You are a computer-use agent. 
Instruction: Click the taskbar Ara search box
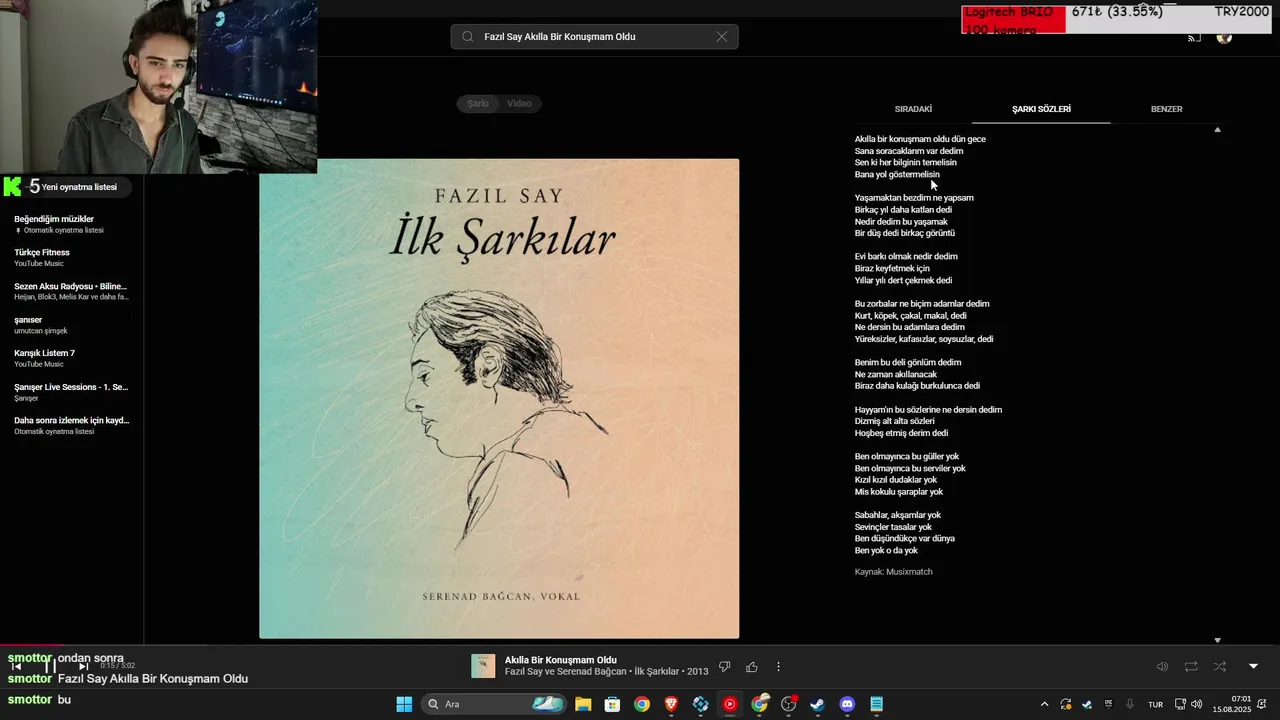coord(494,704)
